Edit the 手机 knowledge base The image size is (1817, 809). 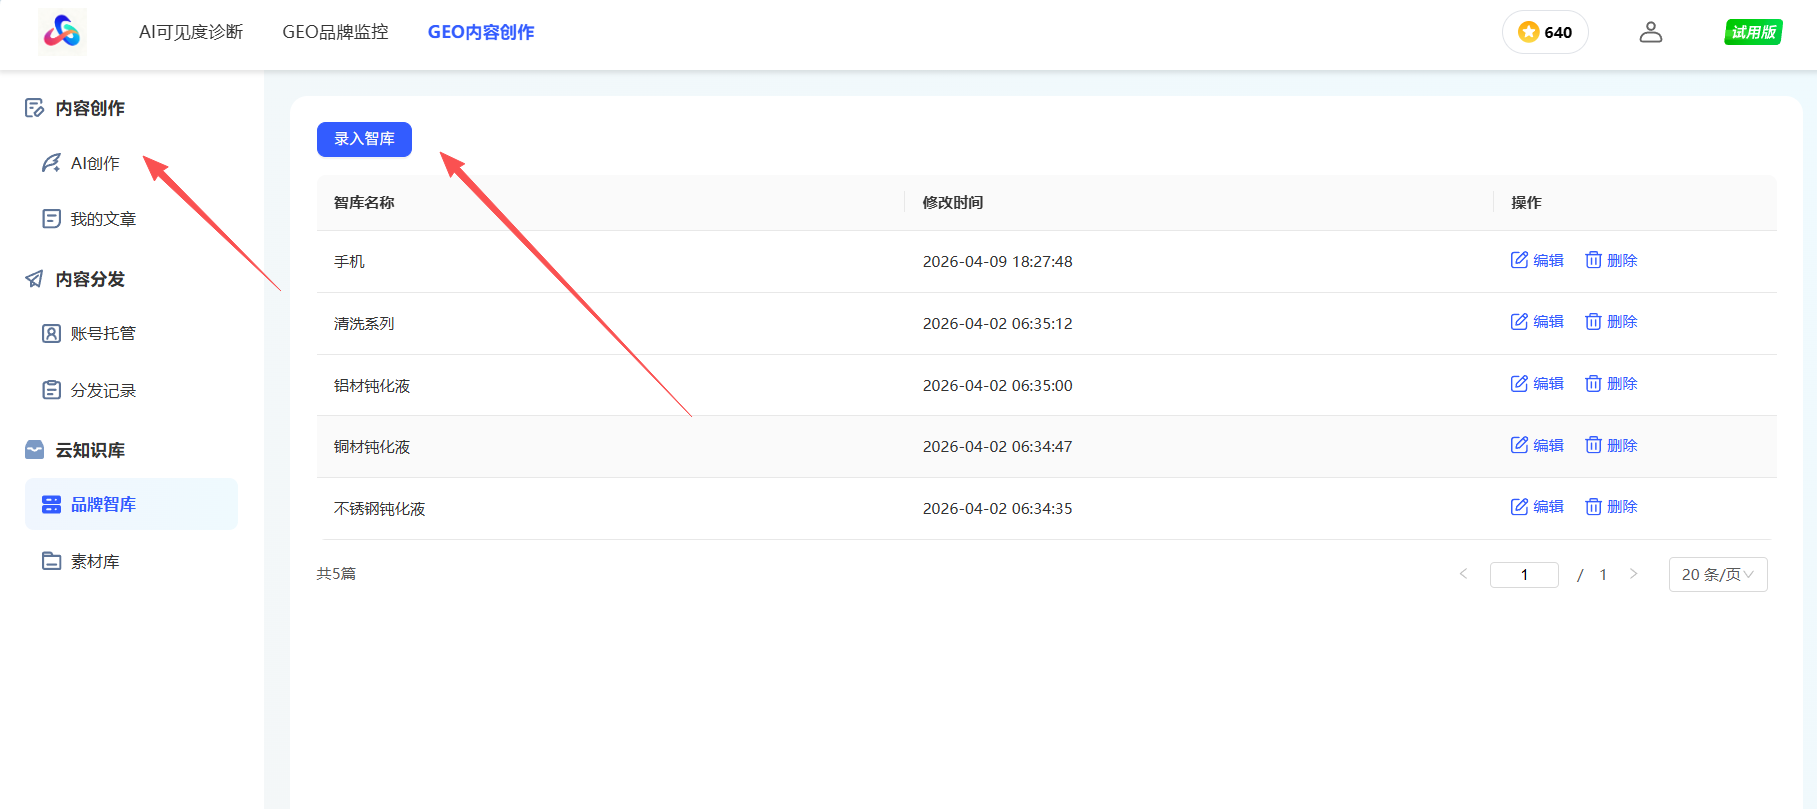1537,260
